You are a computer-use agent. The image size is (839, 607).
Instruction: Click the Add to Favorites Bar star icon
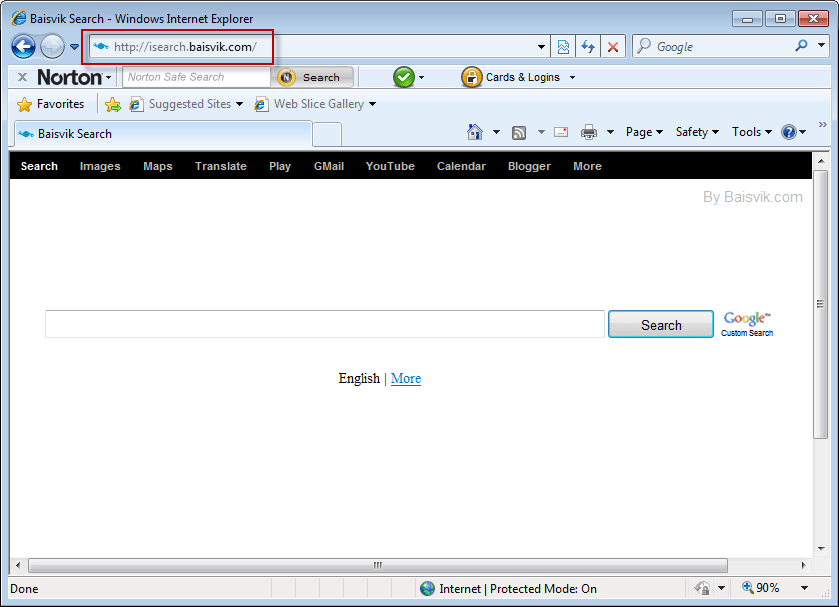tap(113, 104)
